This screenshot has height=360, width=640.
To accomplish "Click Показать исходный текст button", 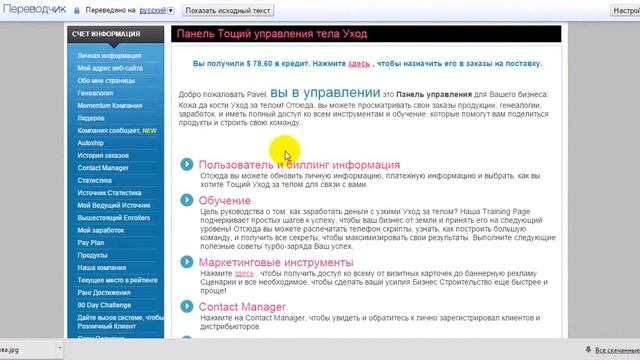I will pyautogui.click(x=228, y=11).
